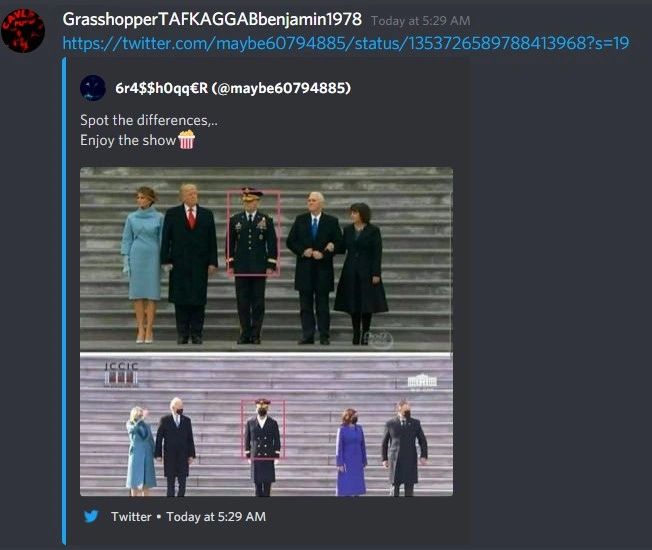Click the Twitter bird icon in the footer
Viewport: 652px width, 550px height.
[91, 516]
